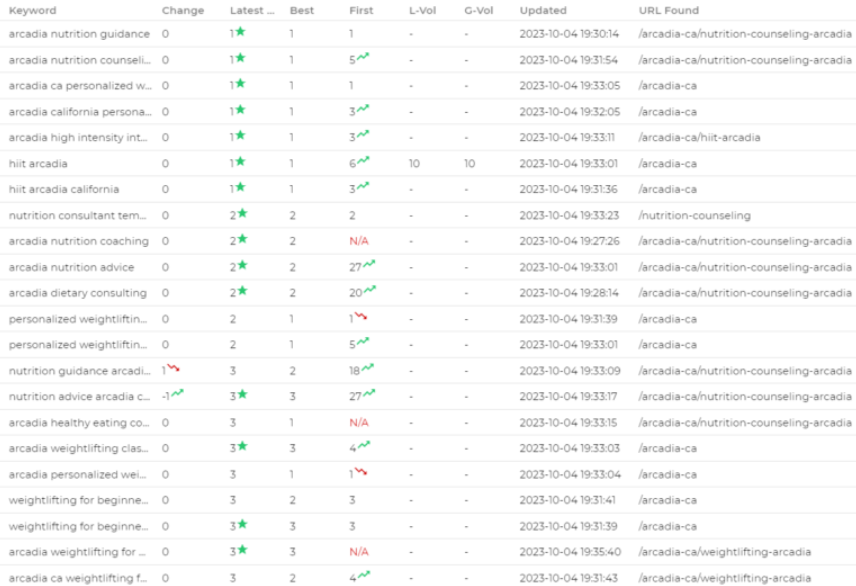The width and height of the screenshot is (856, 586).
Task: Select the hiit arcadia keyword
Action: (x=38, y=163)
